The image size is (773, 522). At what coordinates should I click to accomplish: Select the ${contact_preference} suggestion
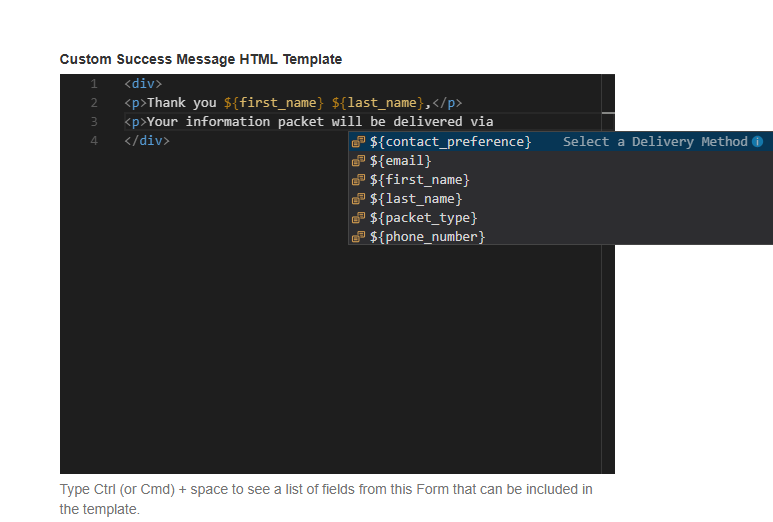point(561,142)
